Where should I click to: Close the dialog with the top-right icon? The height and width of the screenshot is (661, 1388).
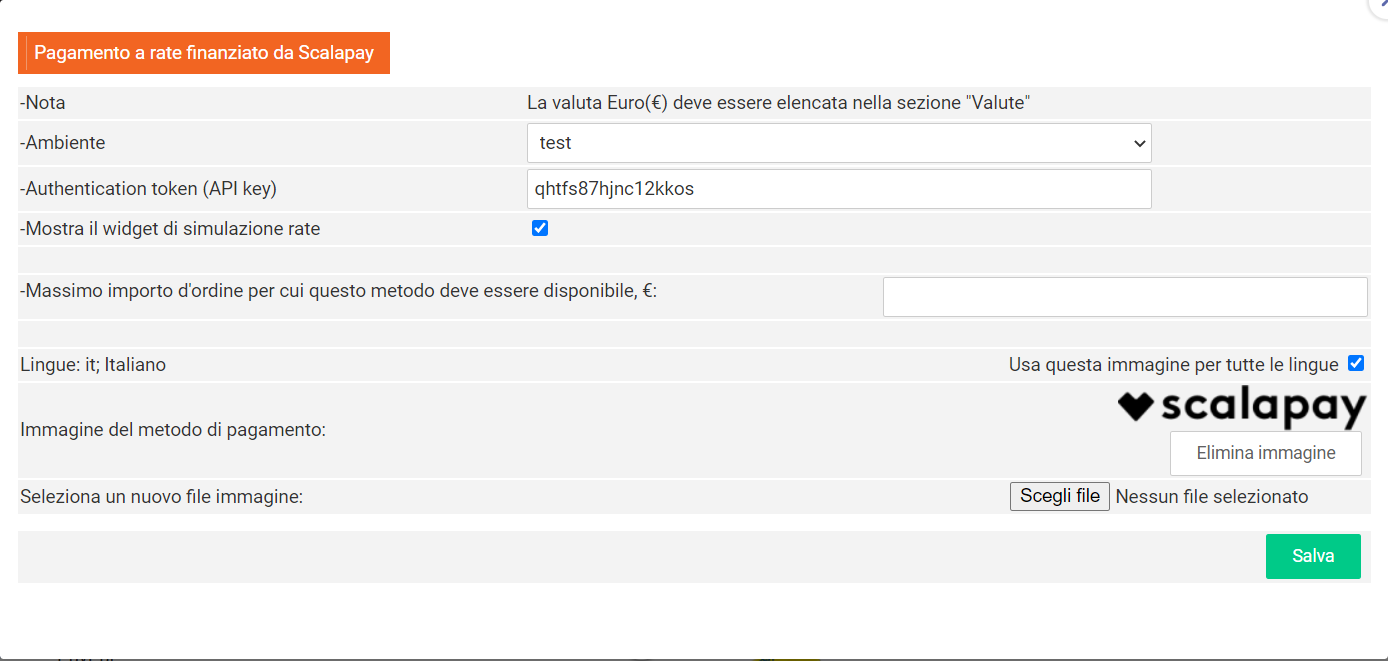(x=1380, y=5)
